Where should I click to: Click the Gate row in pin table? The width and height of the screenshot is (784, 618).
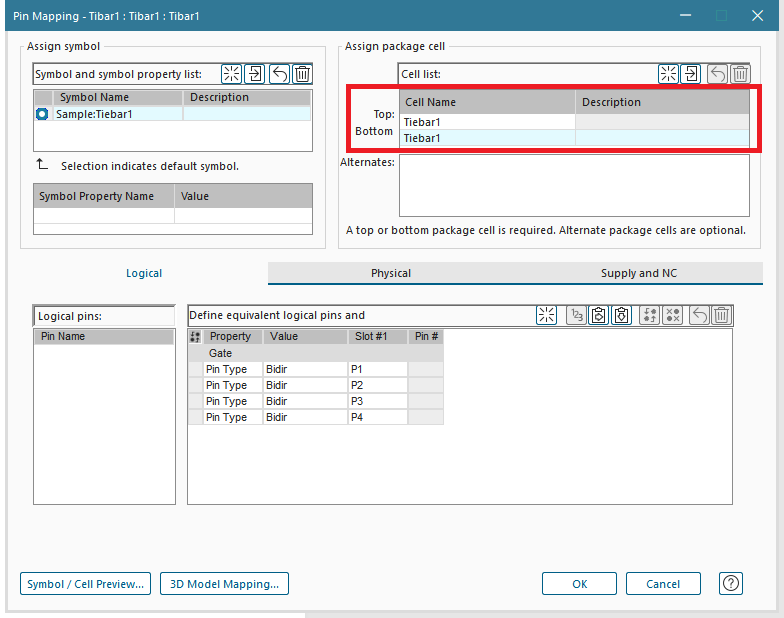316,353
